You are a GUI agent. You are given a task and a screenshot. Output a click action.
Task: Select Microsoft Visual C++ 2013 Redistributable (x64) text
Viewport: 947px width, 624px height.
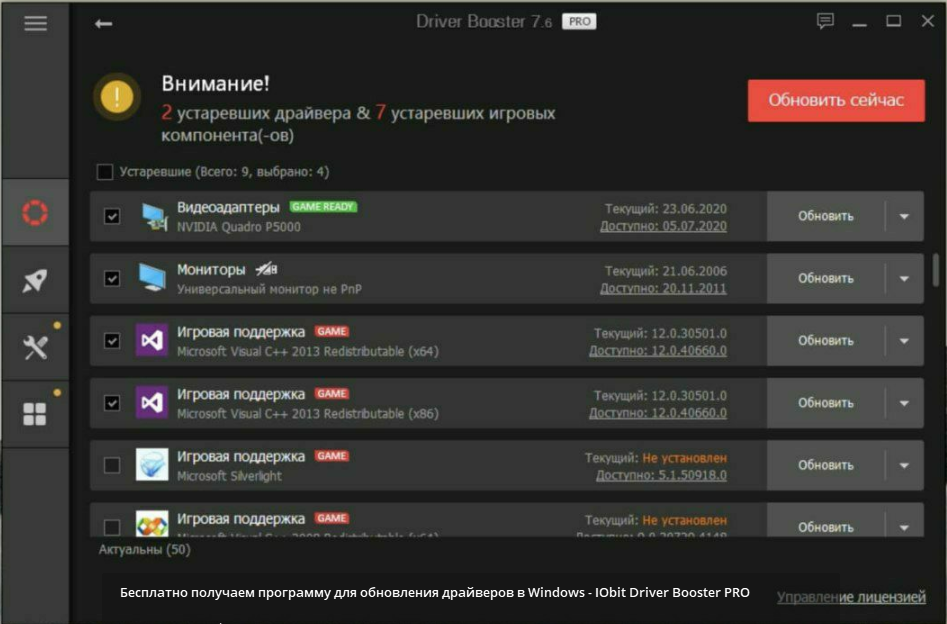[308, 352]
